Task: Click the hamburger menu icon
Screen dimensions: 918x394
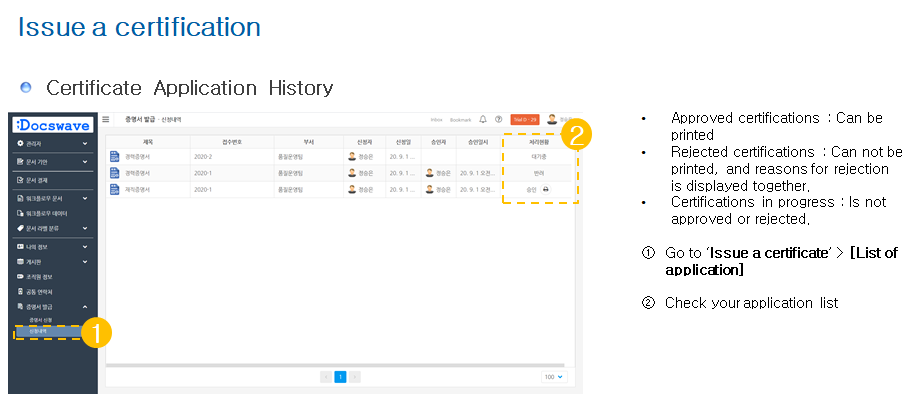Action: [x=106, y=119]
